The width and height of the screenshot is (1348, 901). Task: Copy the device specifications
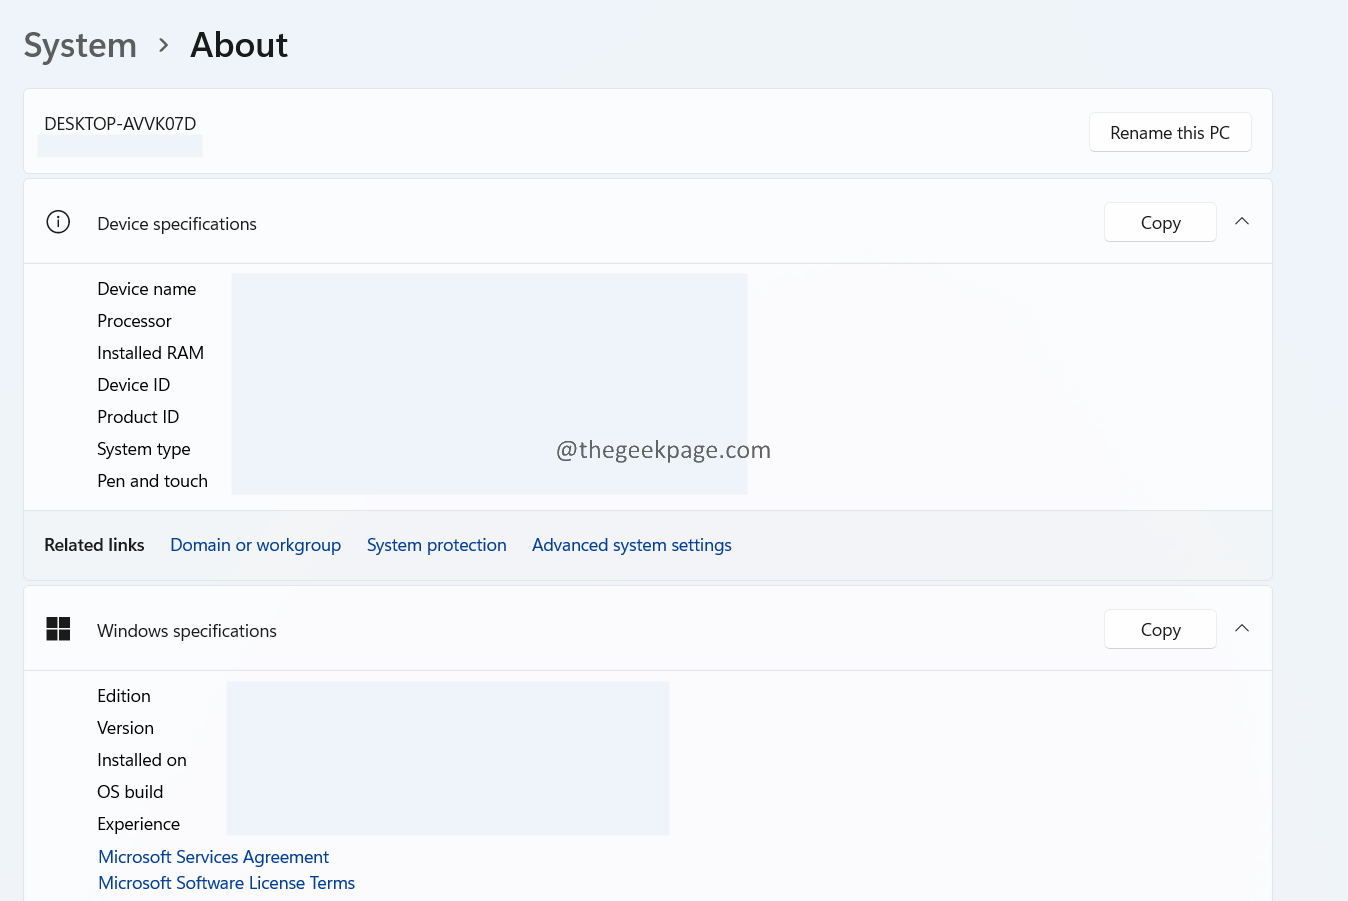pyautogui.click(x=1160, y=223)
